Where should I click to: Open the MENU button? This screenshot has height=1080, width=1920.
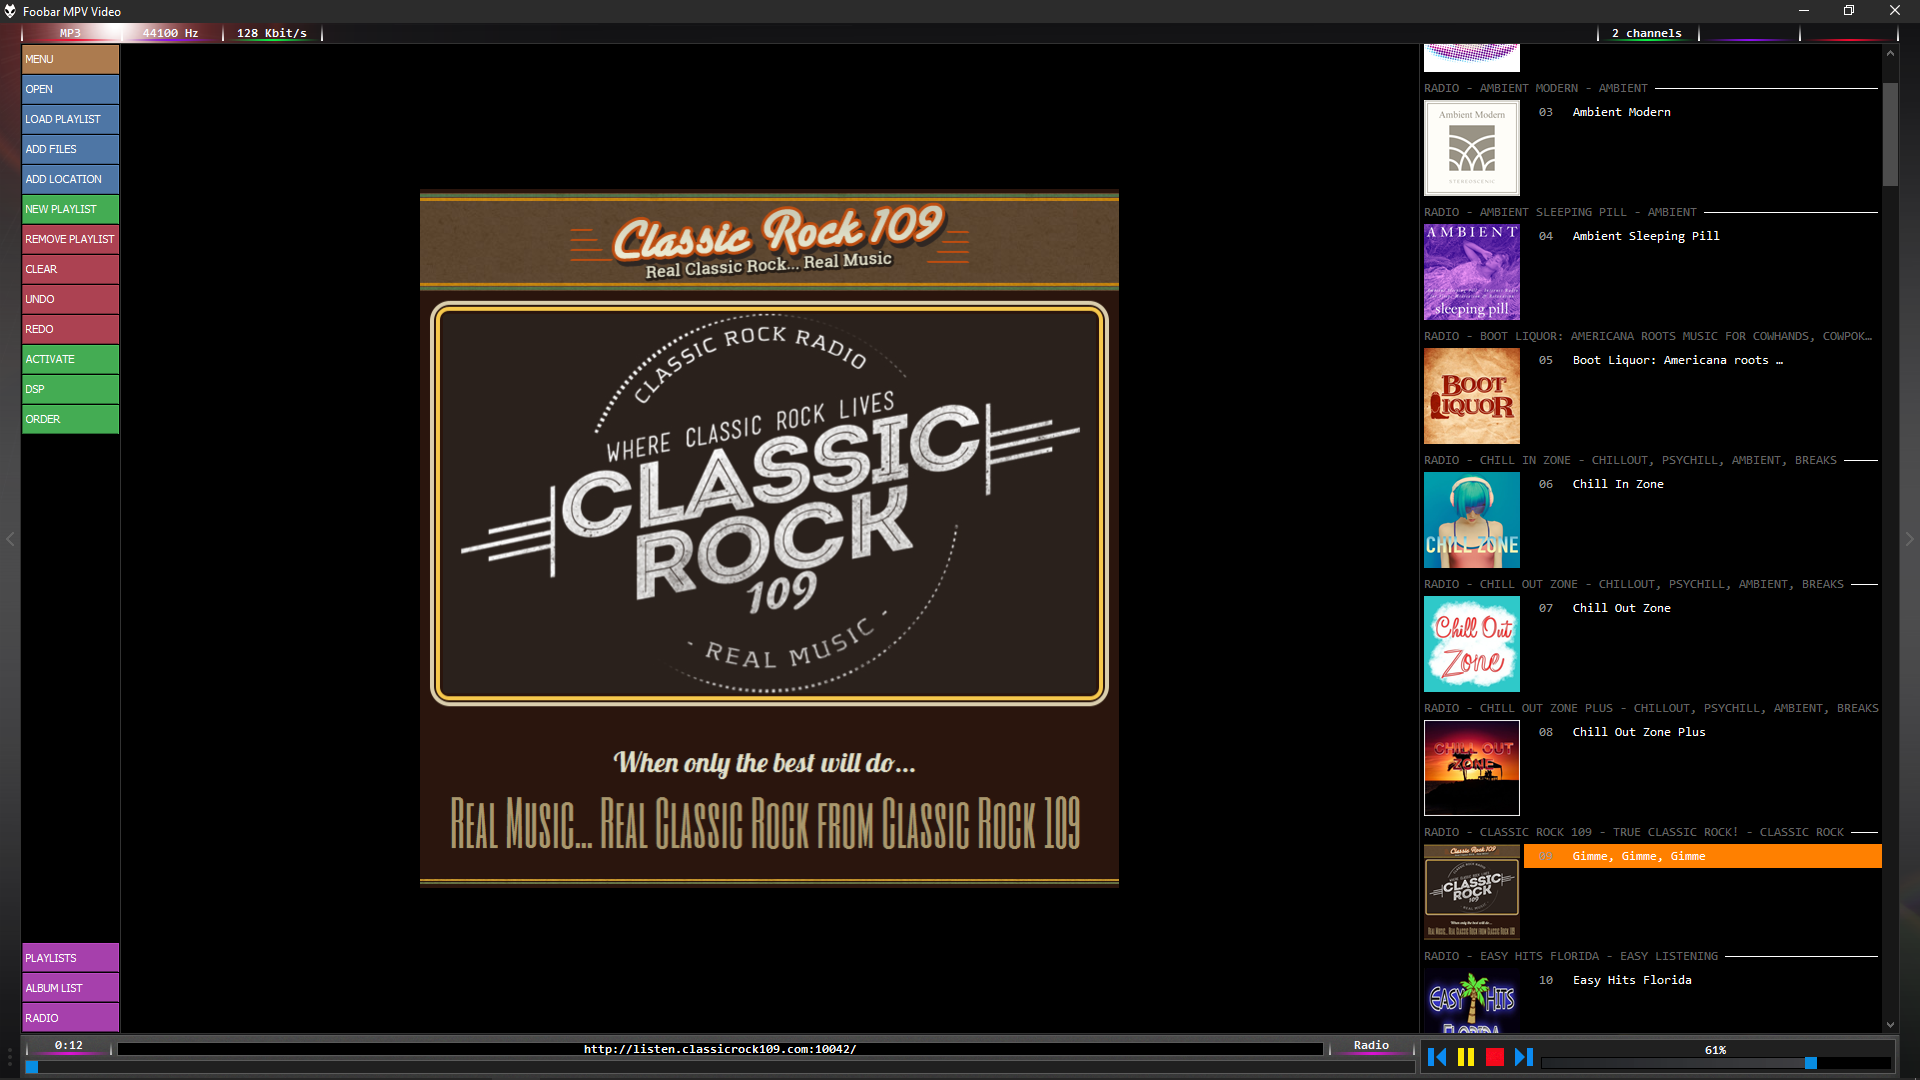[70, 59]
